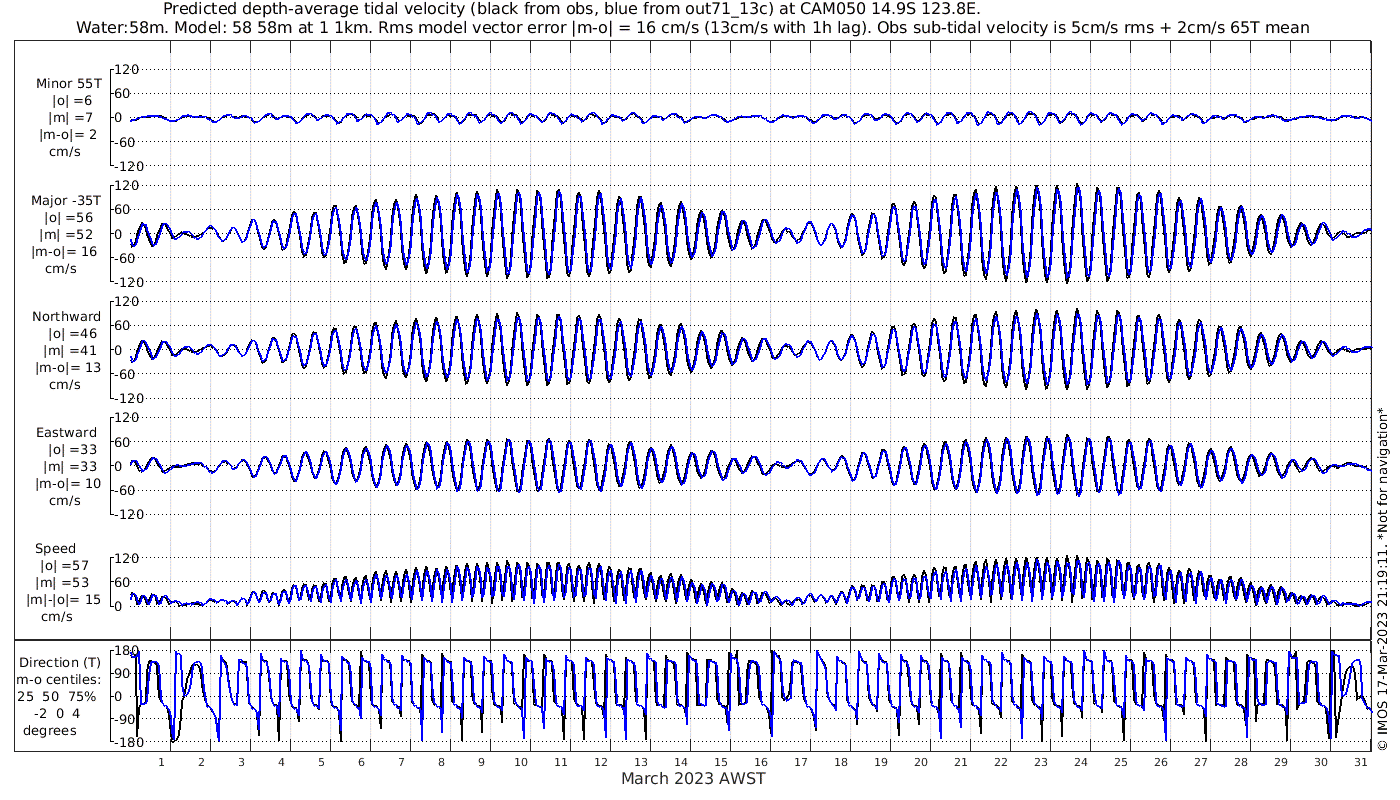Click the Rms model vector error subtitle line

coord(693,28)
